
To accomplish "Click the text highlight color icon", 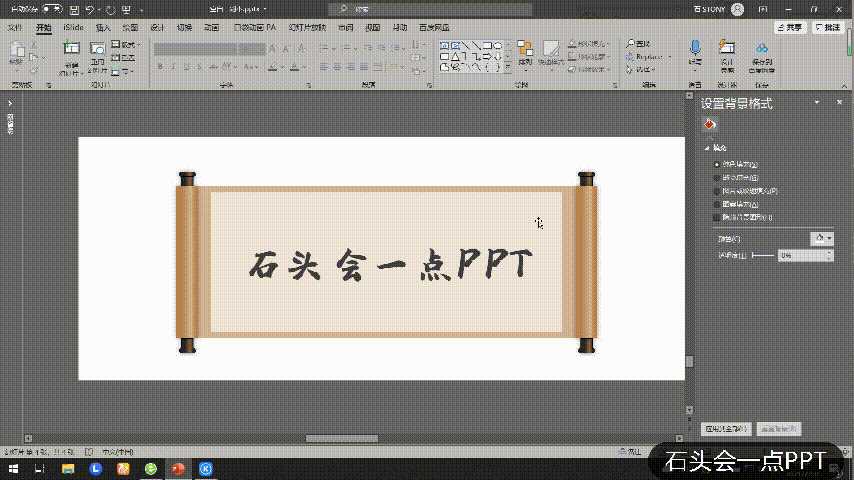I will click(272, 67).
